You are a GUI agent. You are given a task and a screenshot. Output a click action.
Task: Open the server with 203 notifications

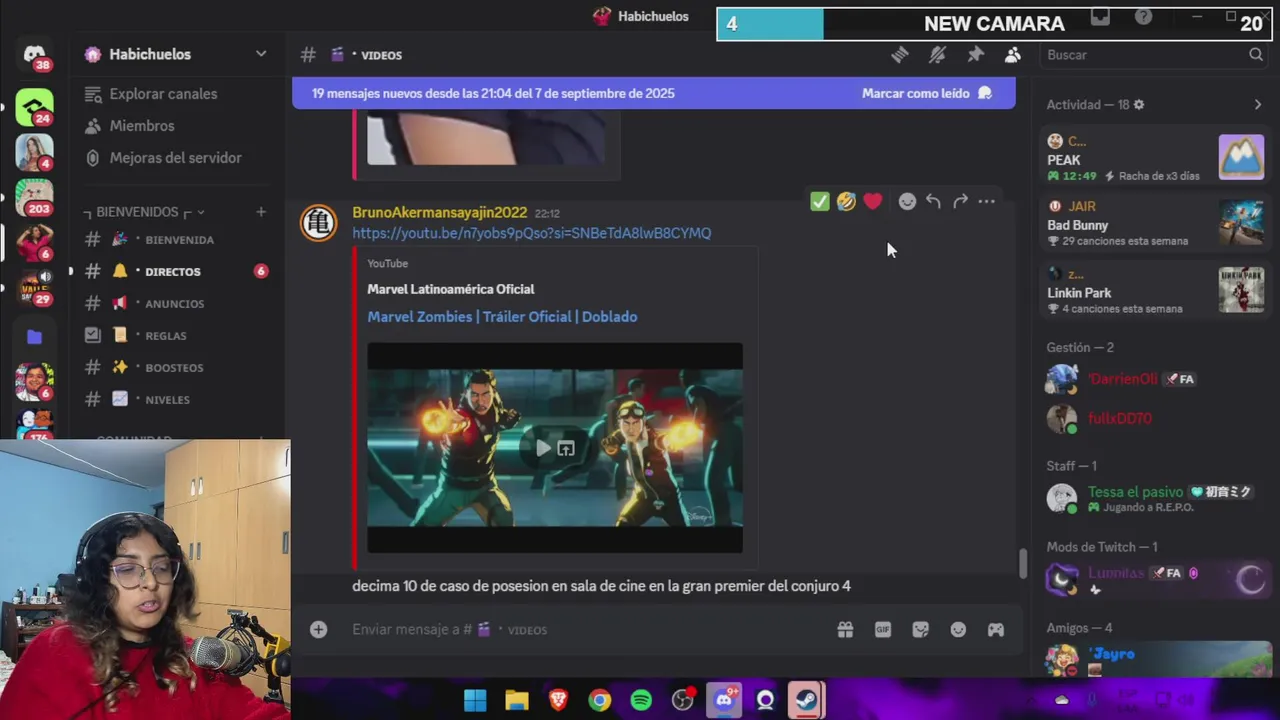(35, 197)
